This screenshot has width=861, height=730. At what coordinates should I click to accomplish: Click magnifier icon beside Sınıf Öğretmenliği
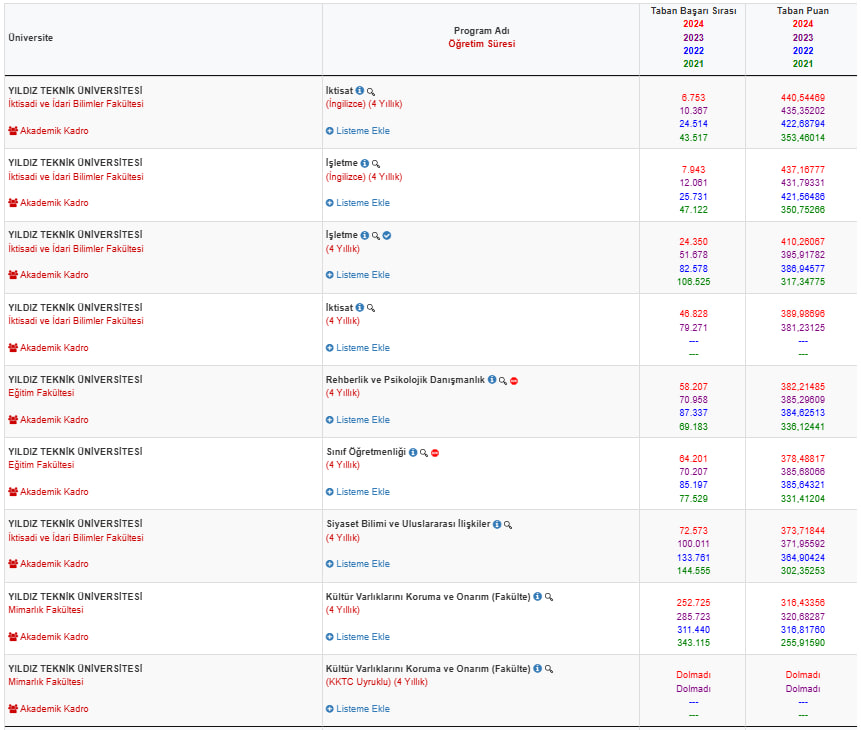pos(424,453)
